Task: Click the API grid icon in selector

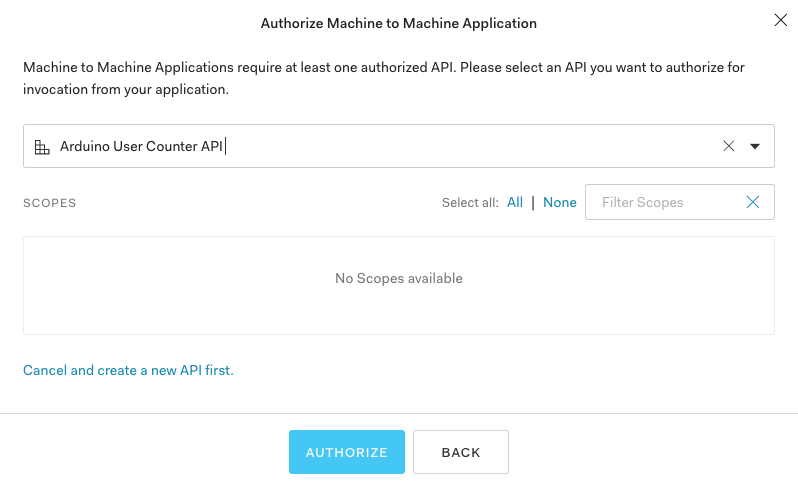Action: point(42,147)
